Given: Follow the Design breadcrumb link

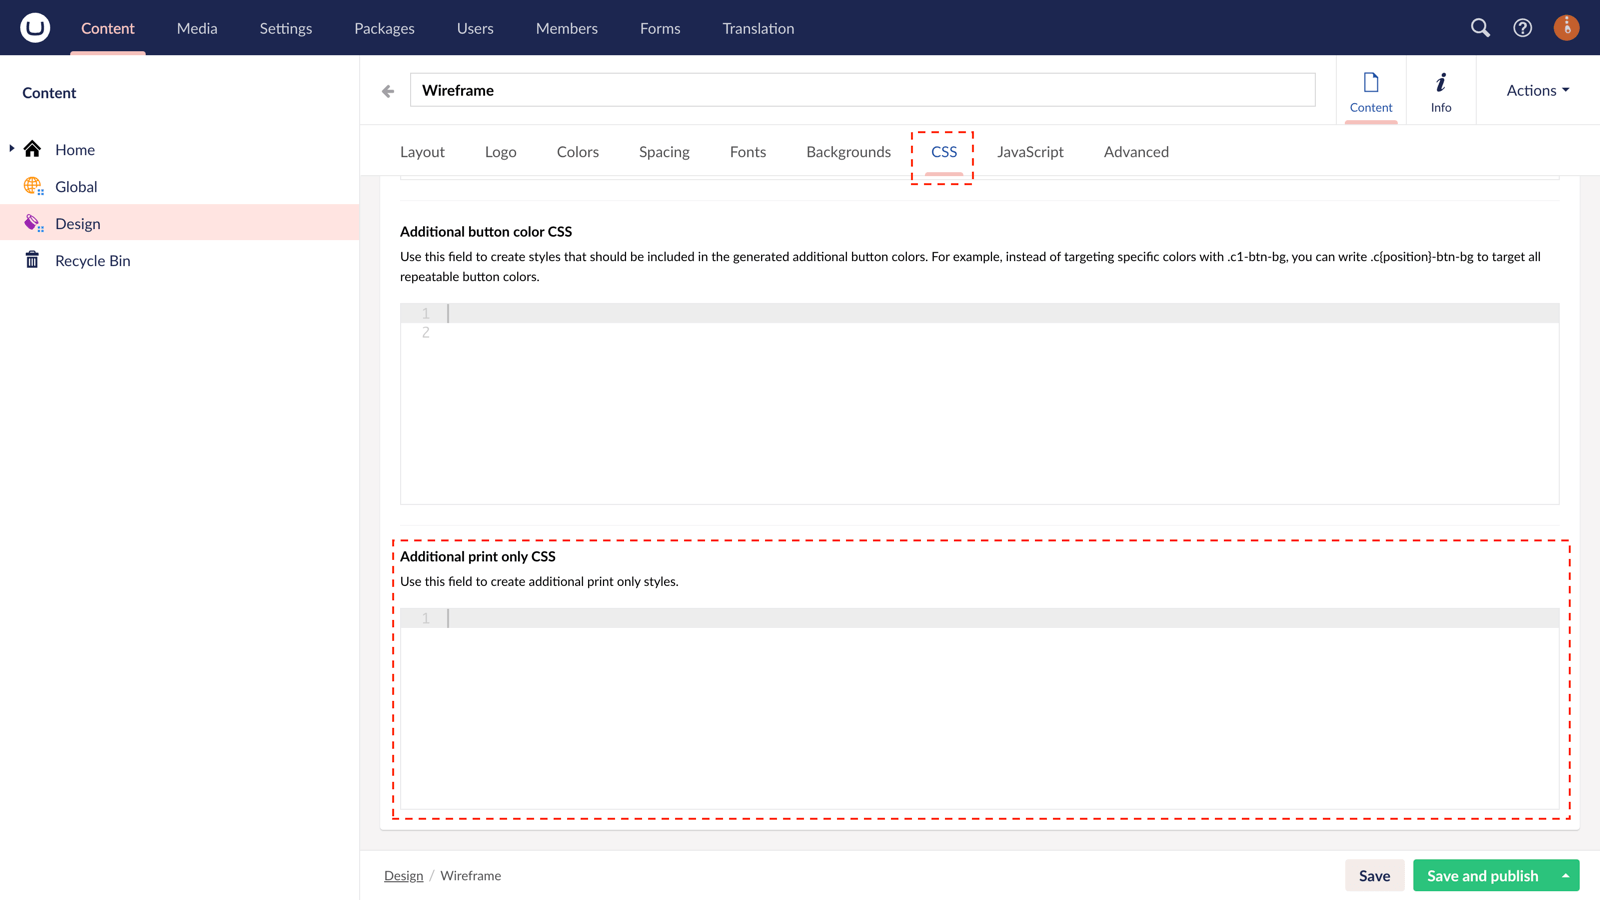Looking at the screenshot, I should pyautogui.click(x=403, y=876).
